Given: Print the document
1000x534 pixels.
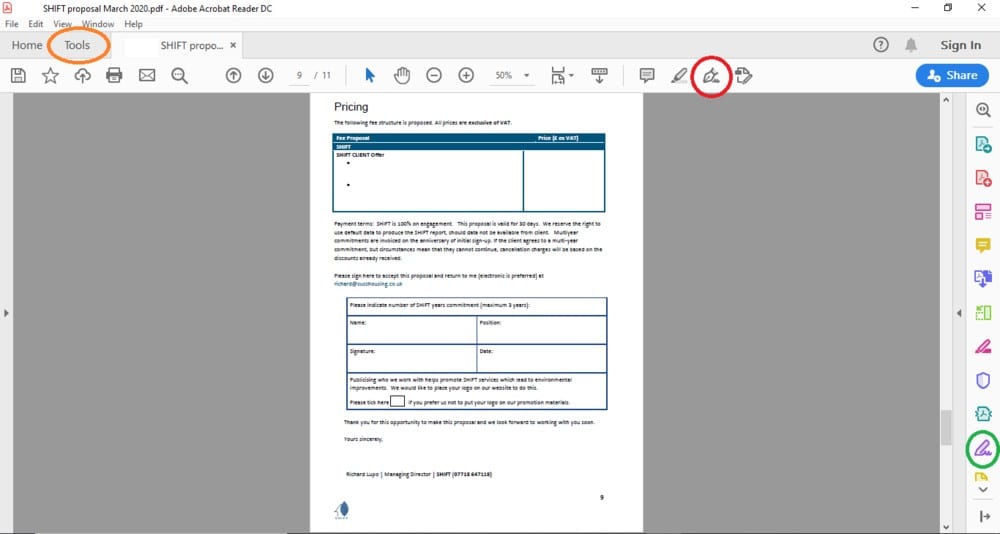Looking at the screenshot, I should click(114, 76).
